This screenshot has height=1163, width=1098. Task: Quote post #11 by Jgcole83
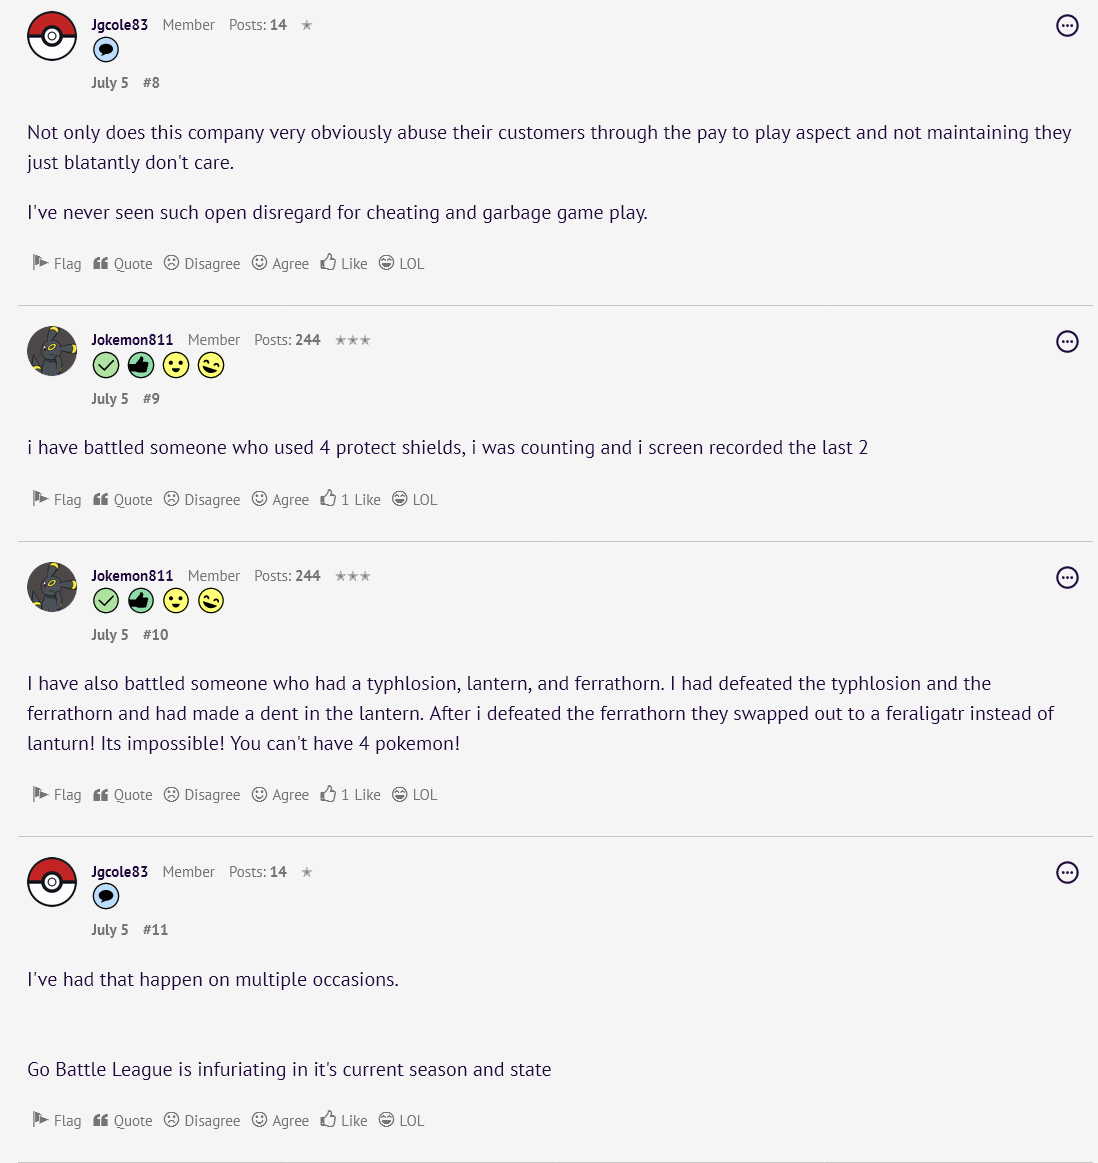[123, 1121]
